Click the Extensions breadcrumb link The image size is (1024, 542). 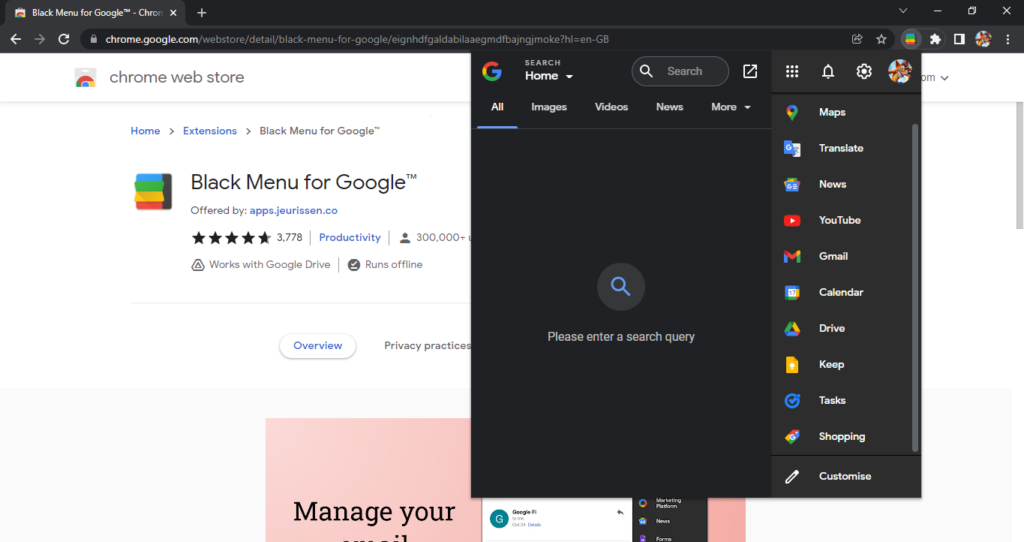coord(210,131)
